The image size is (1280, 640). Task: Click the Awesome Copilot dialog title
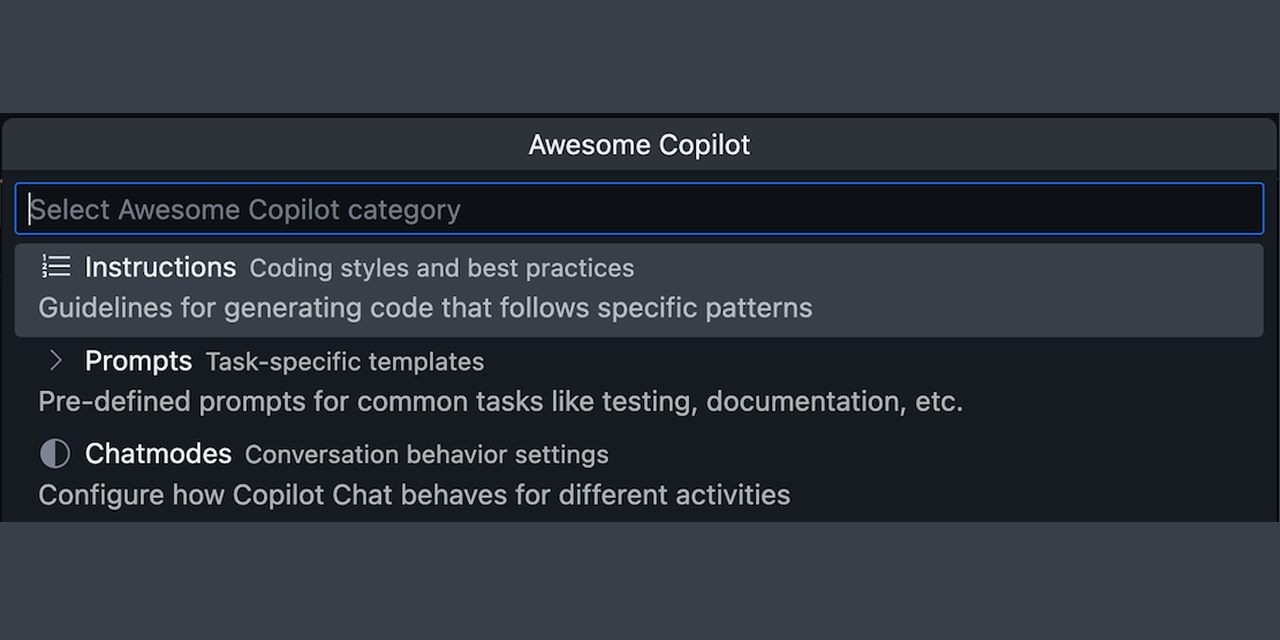(x=639, y=144)
